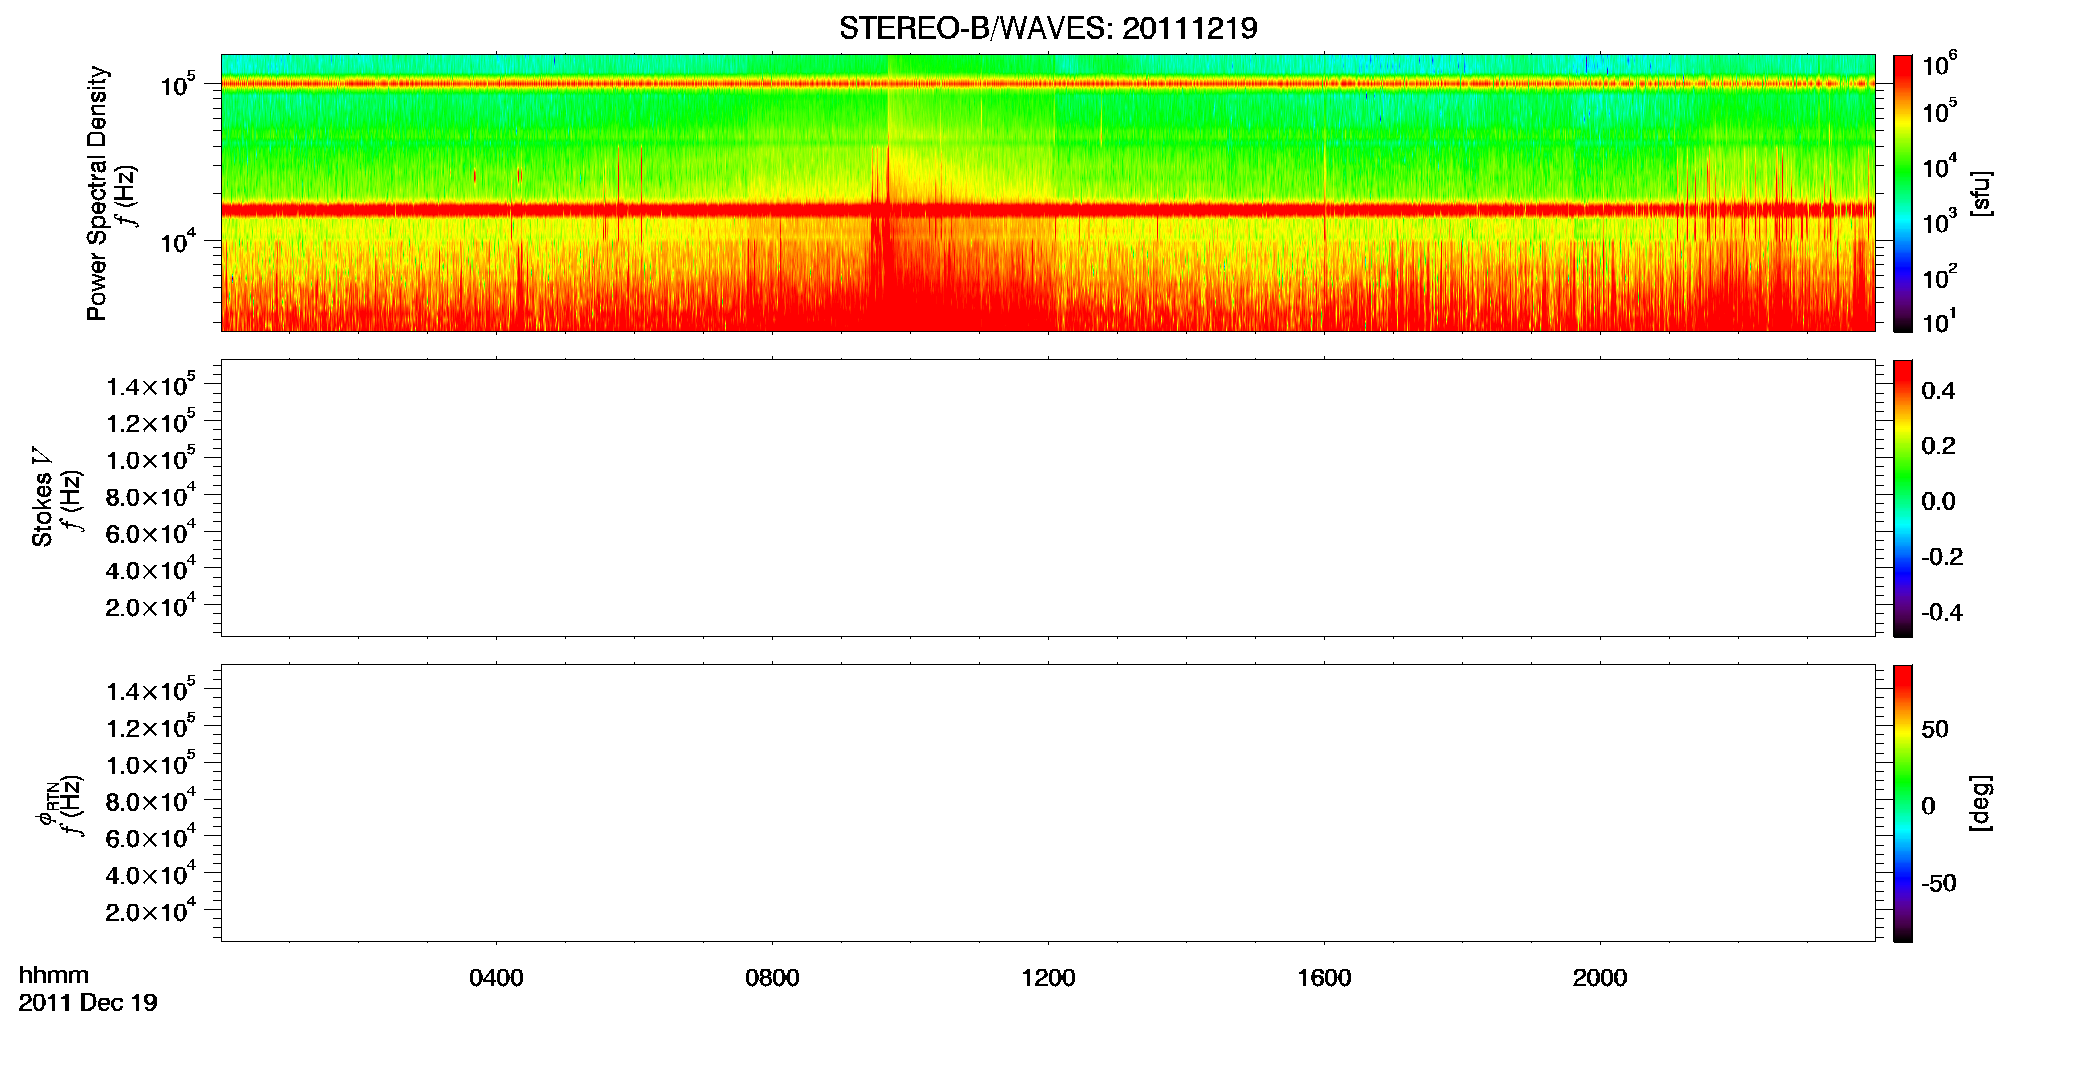Click the STEREO-B/WAVES: 20111219 plot title
This screenshot has width=2096, height=1080.
pos(1048,28)
